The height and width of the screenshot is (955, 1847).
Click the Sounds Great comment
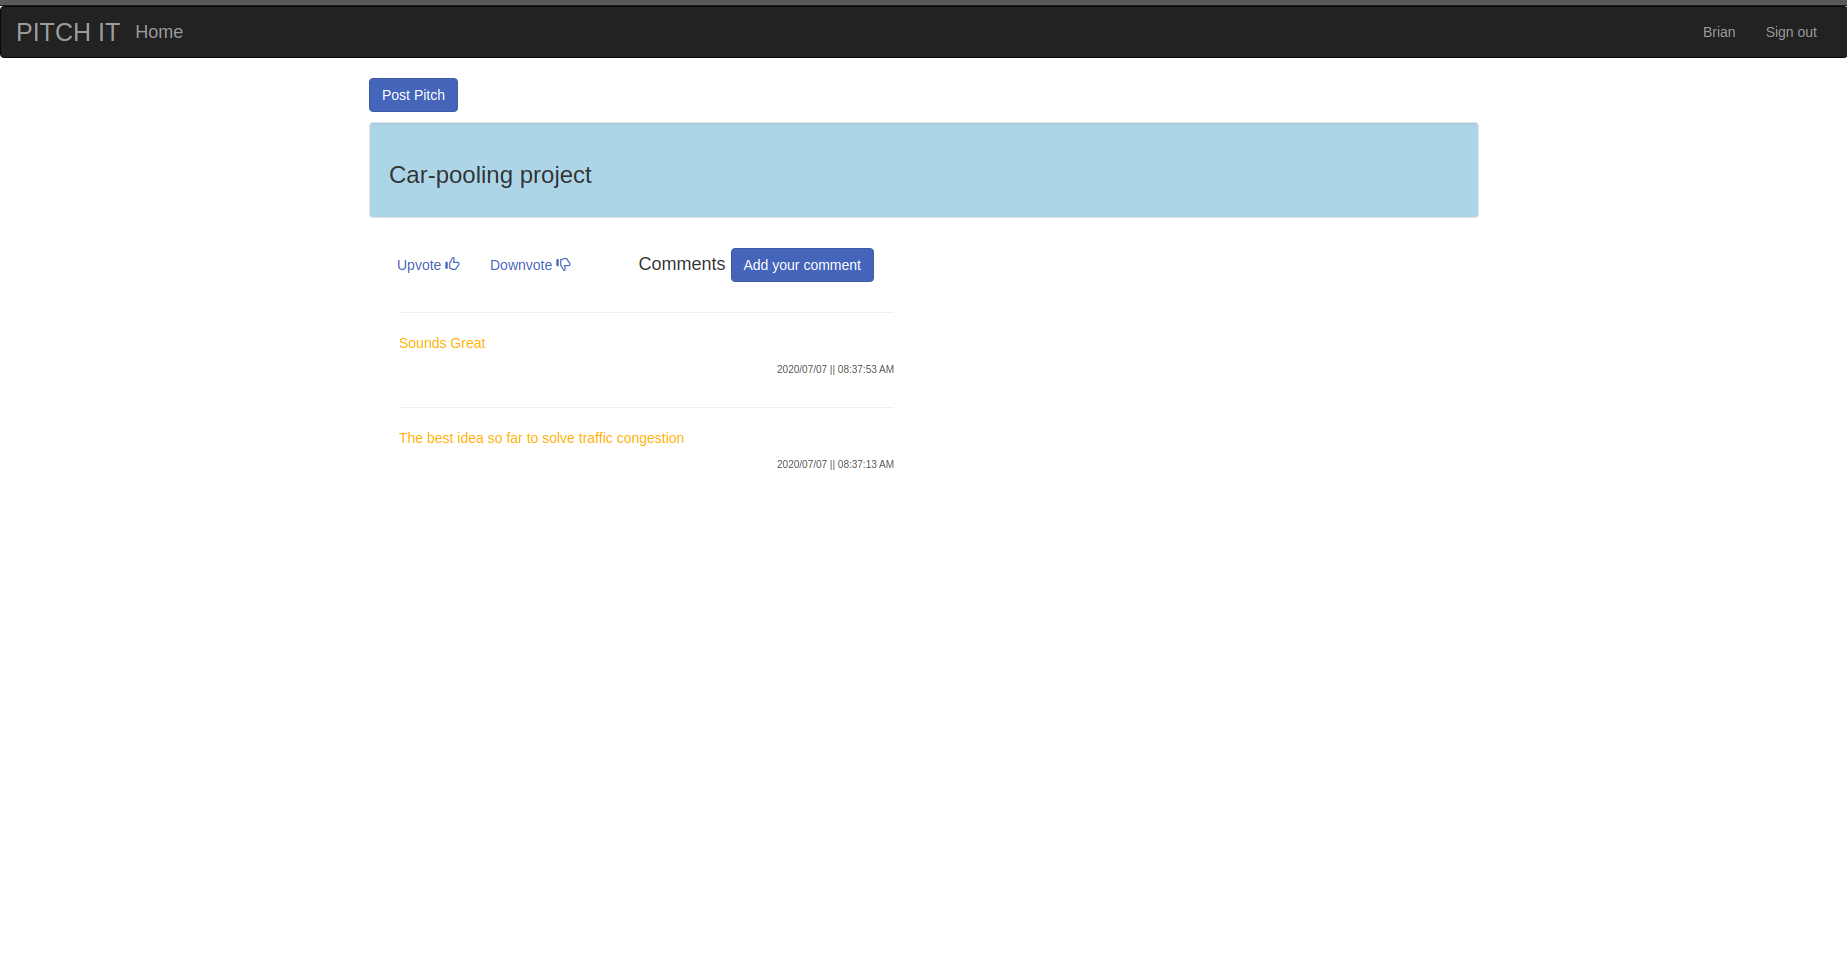pyautogui.click(x=442, y=343)
